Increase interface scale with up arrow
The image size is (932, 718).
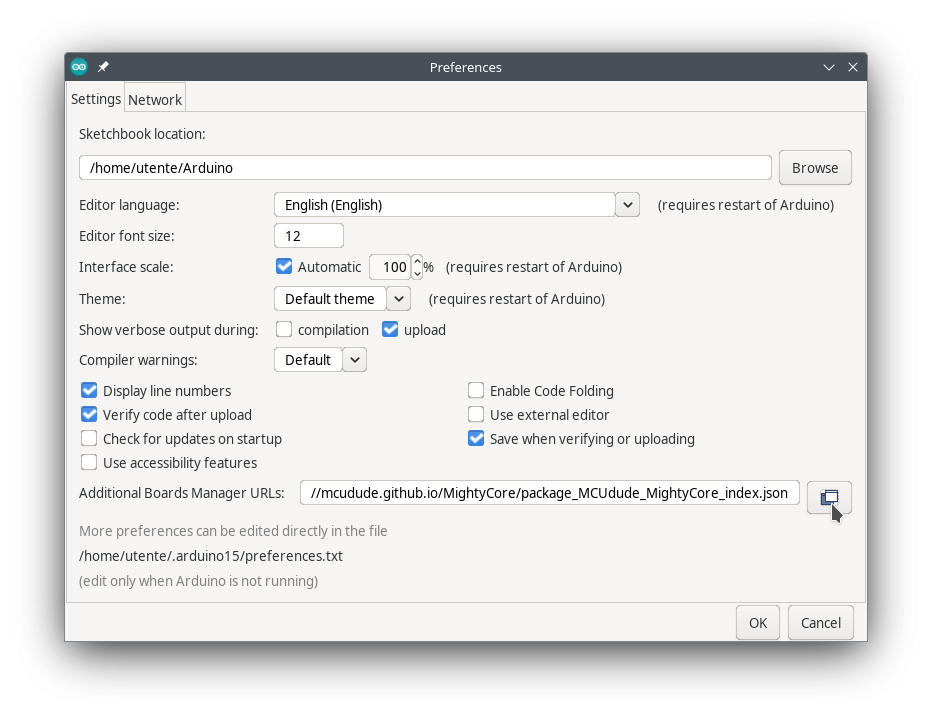click(417, 261)
